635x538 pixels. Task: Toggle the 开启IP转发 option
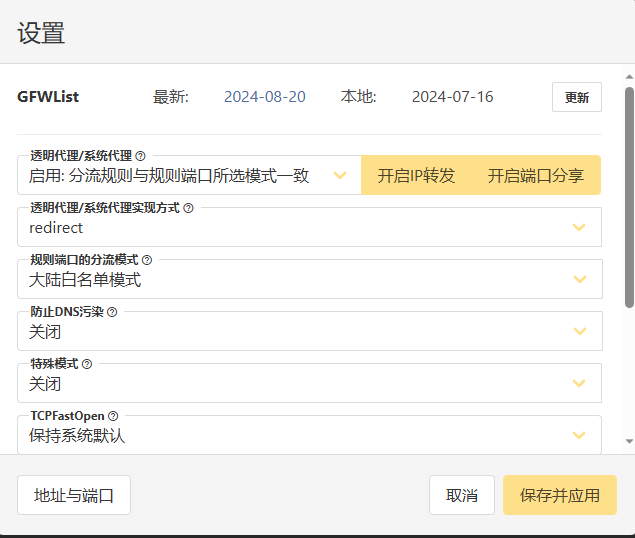pos(416,175)
